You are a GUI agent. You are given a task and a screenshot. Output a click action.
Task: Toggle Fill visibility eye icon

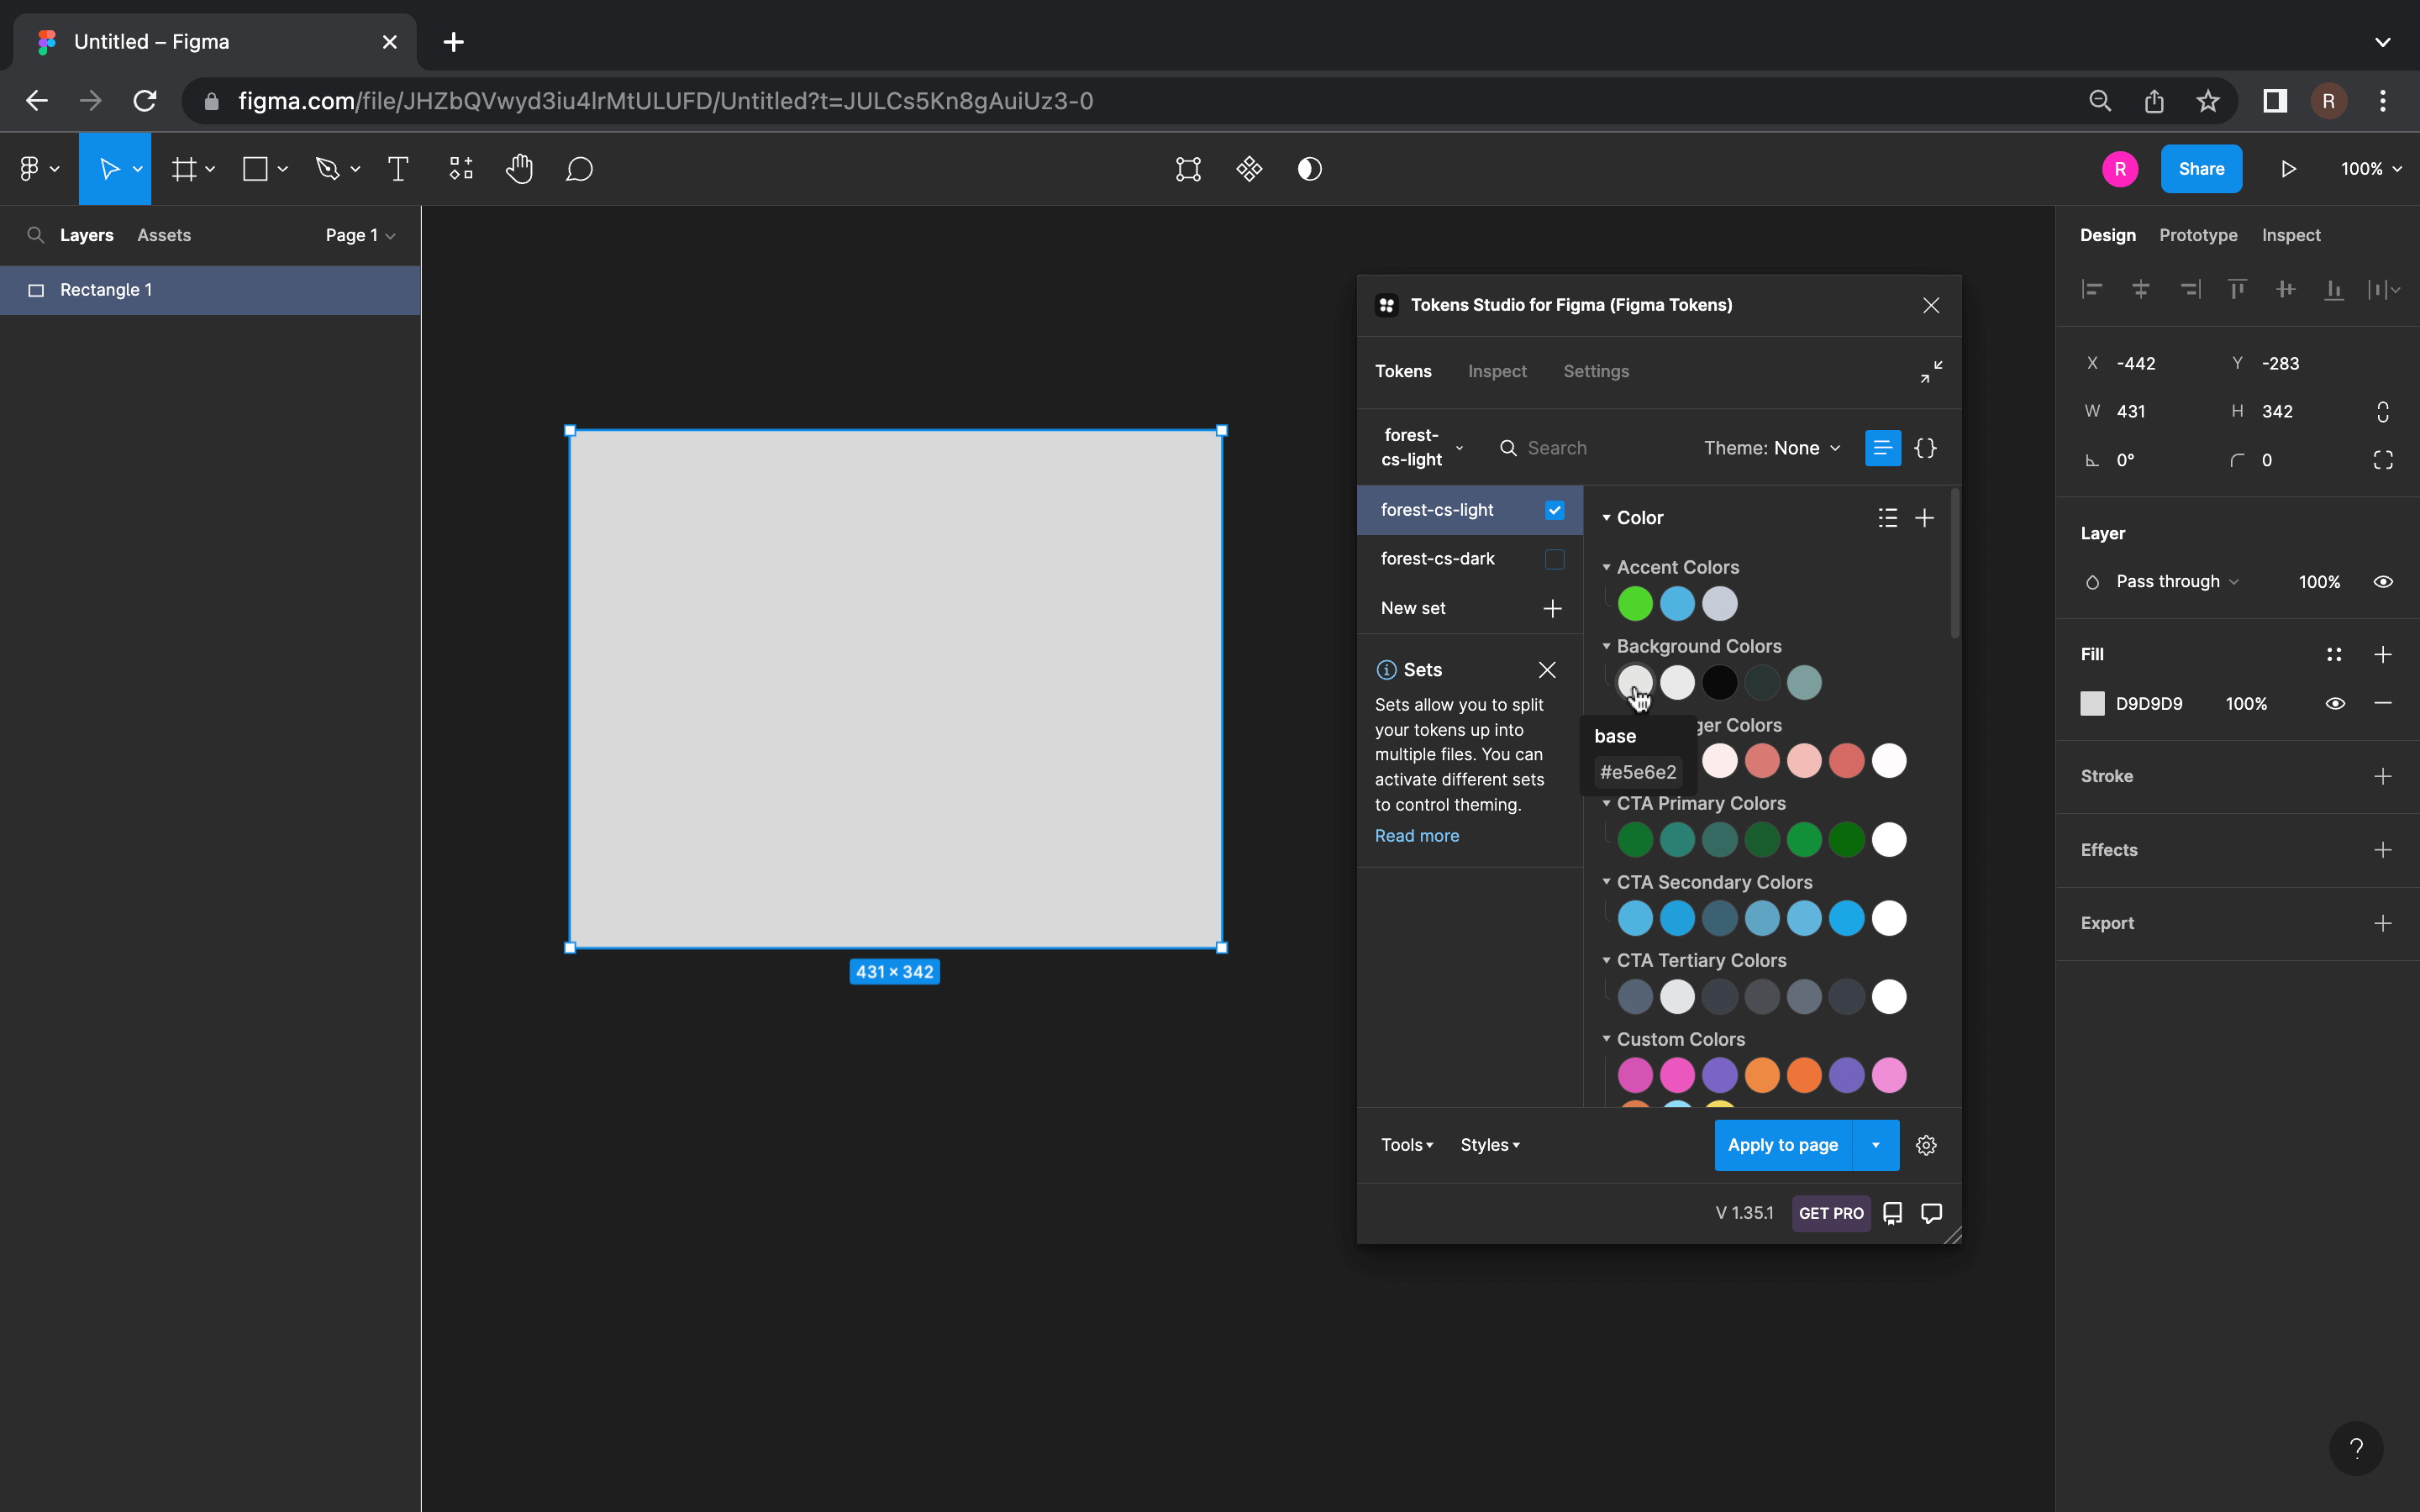coord(2335,704)
